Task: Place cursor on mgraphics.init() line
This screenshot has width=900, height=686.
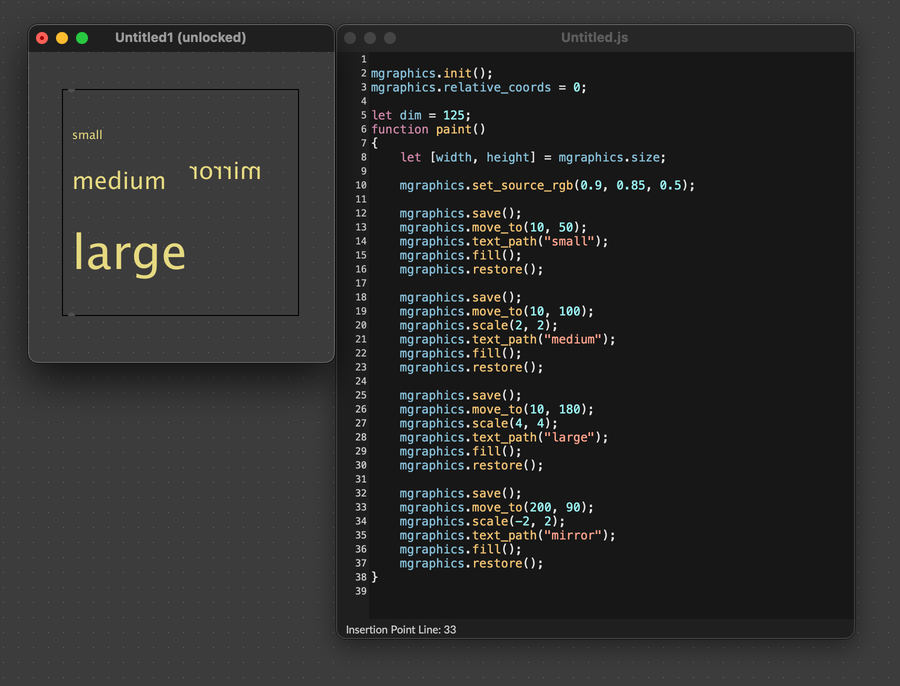Action: (432, 73)
